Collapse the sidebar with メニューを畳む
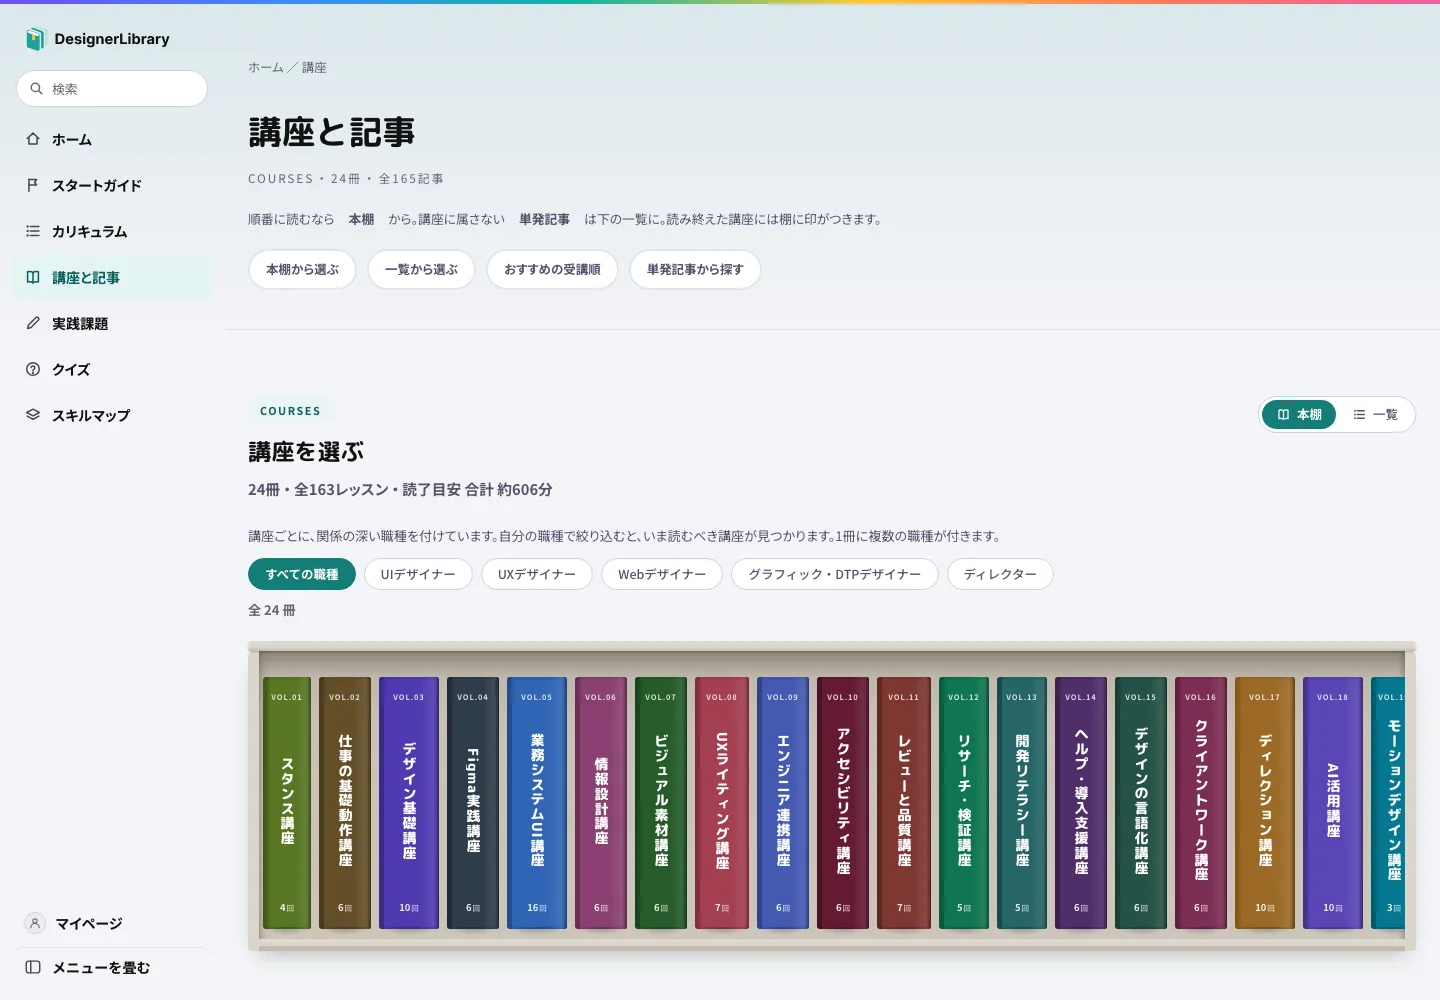Screen dimensions: 1440x1000 click(112, 967)
